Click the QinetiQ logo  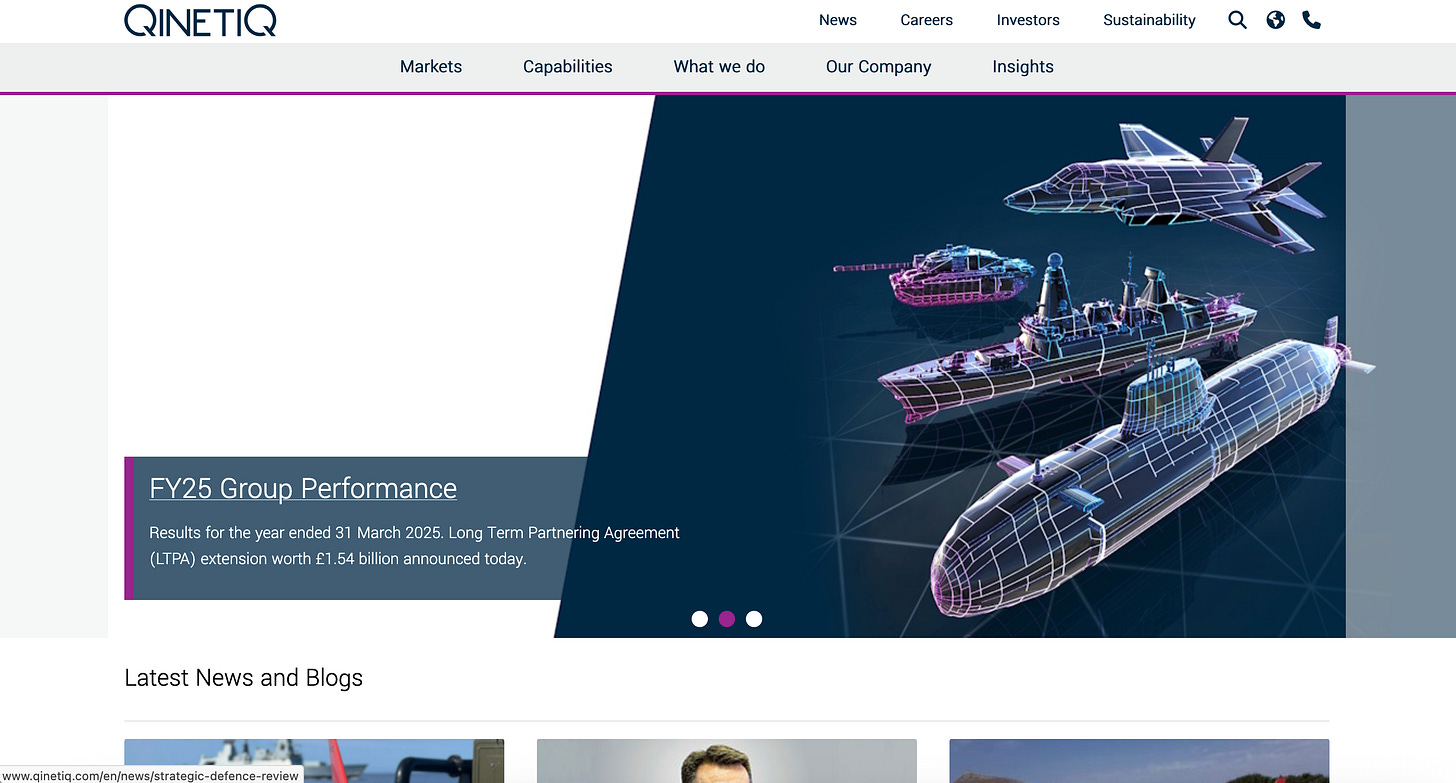tap(200, 20)
